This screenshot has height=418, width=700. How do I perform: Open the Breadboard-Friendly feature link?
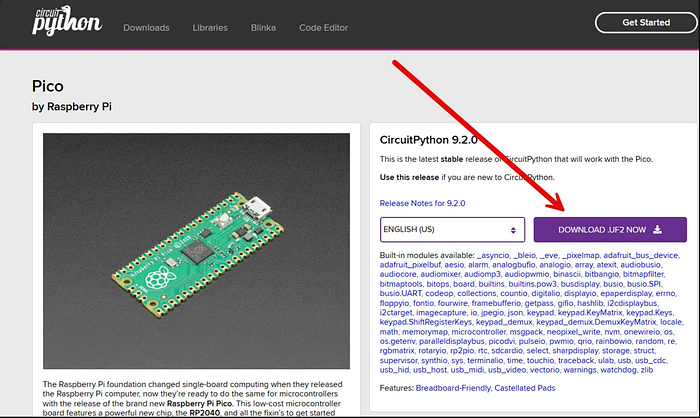pyautogui.click(x=453, y=388)
